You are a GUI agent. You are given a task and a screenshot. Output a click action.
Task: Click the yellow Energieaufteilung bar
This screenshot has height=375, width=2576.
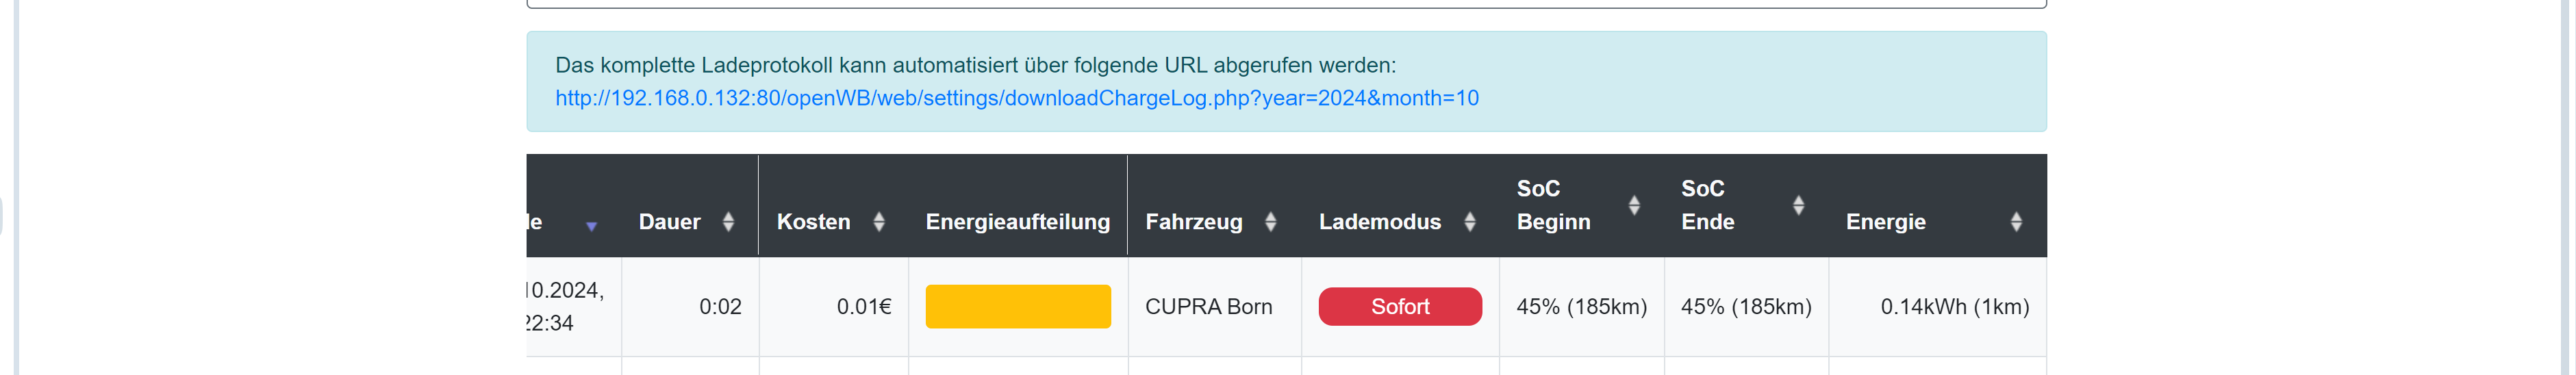[1017, 307]
